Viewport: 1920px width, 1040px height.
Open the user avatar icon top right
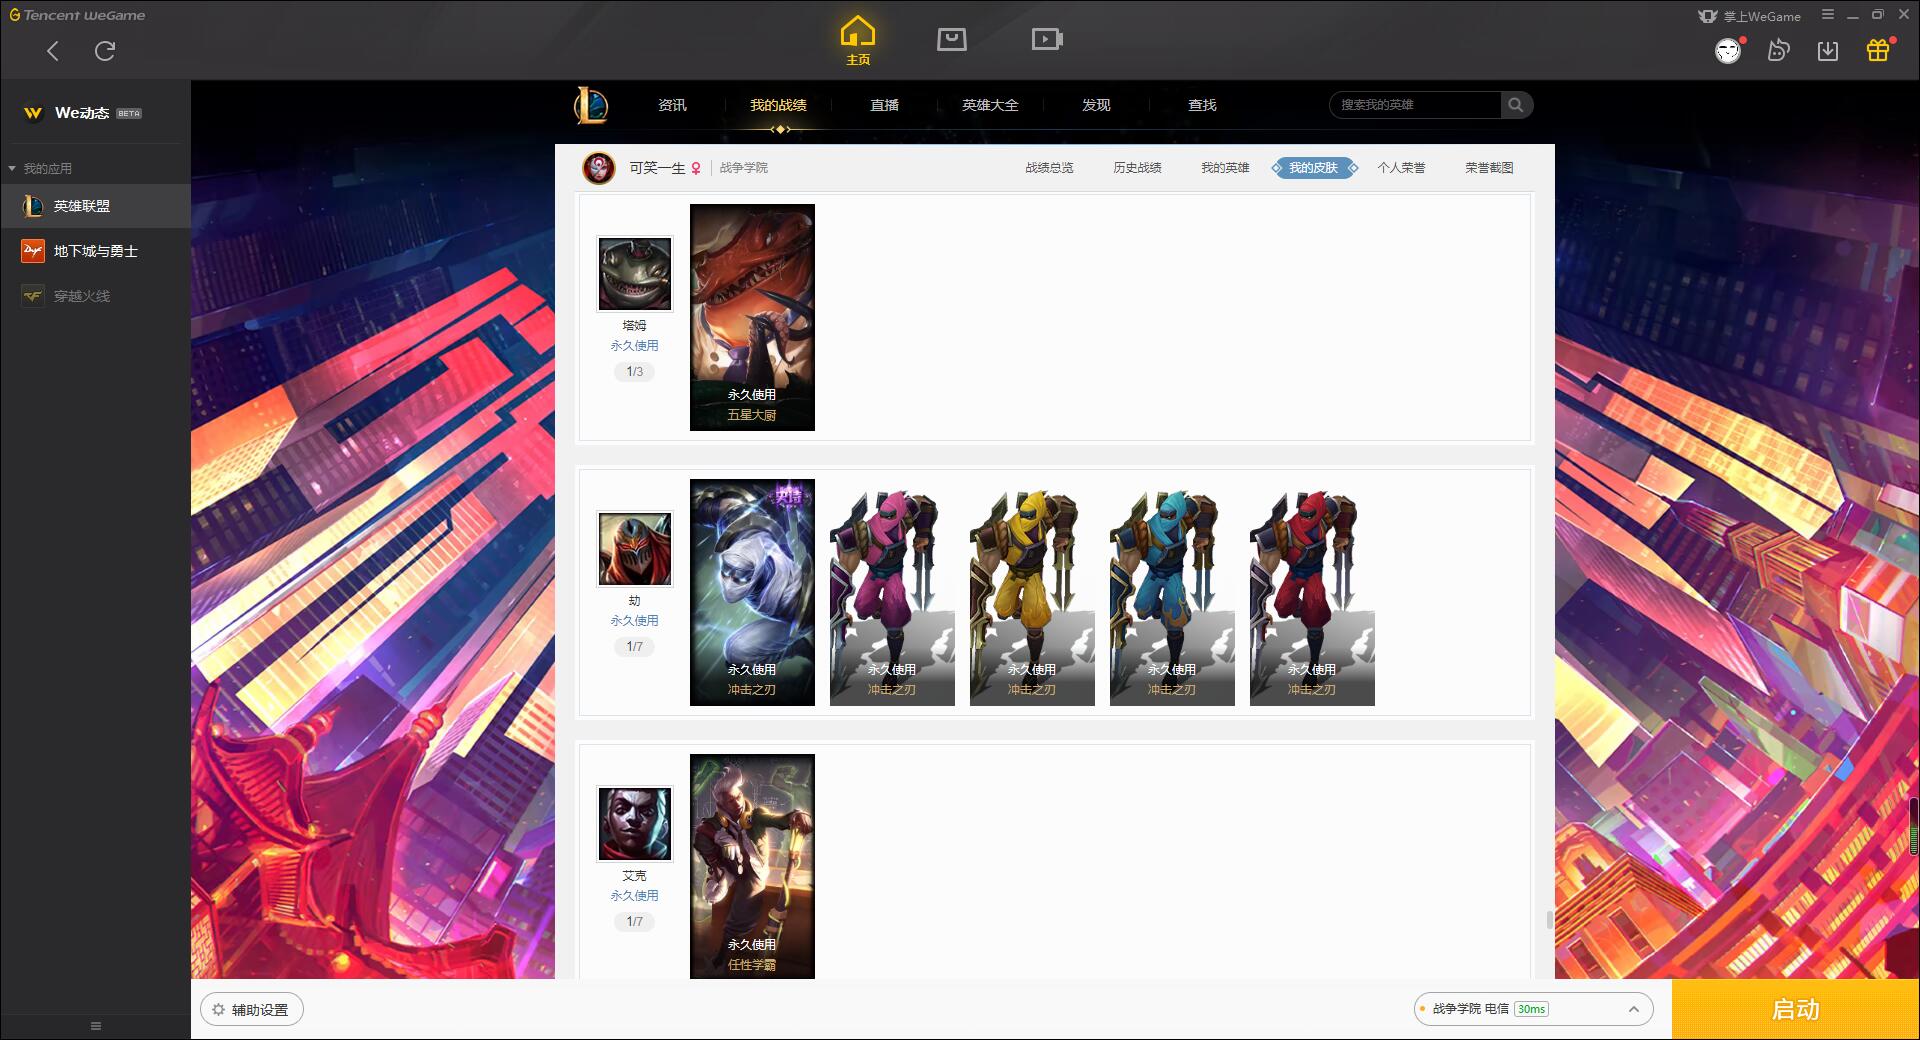[1728, 50]
